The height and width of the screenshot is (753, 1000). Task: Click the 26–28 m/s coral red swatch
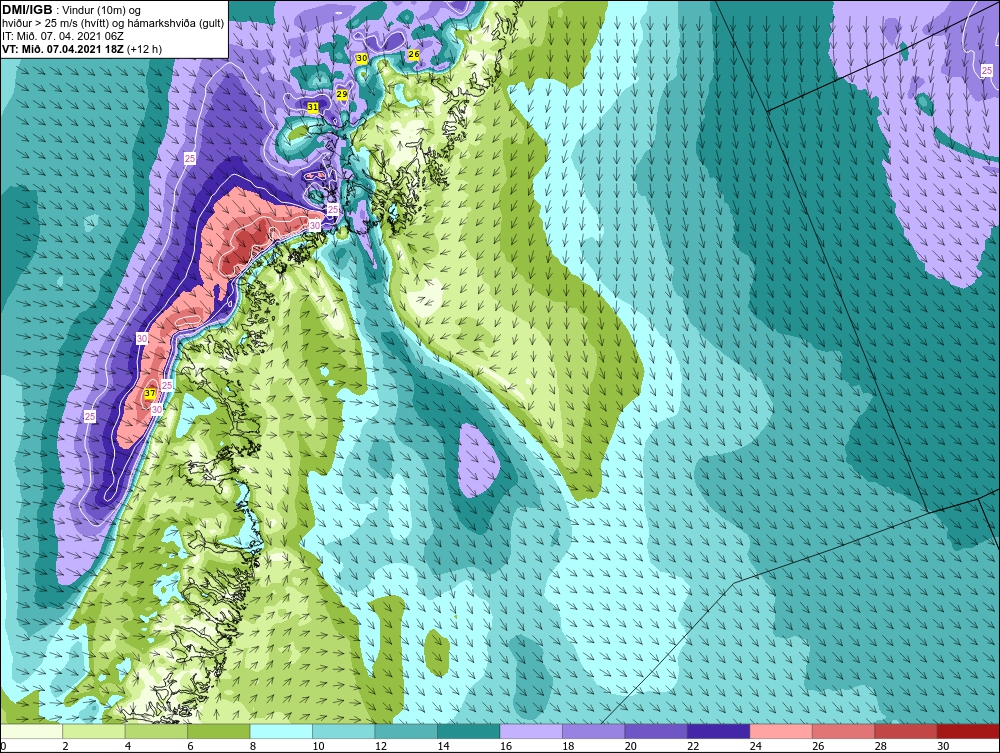[x=844, y=731]
